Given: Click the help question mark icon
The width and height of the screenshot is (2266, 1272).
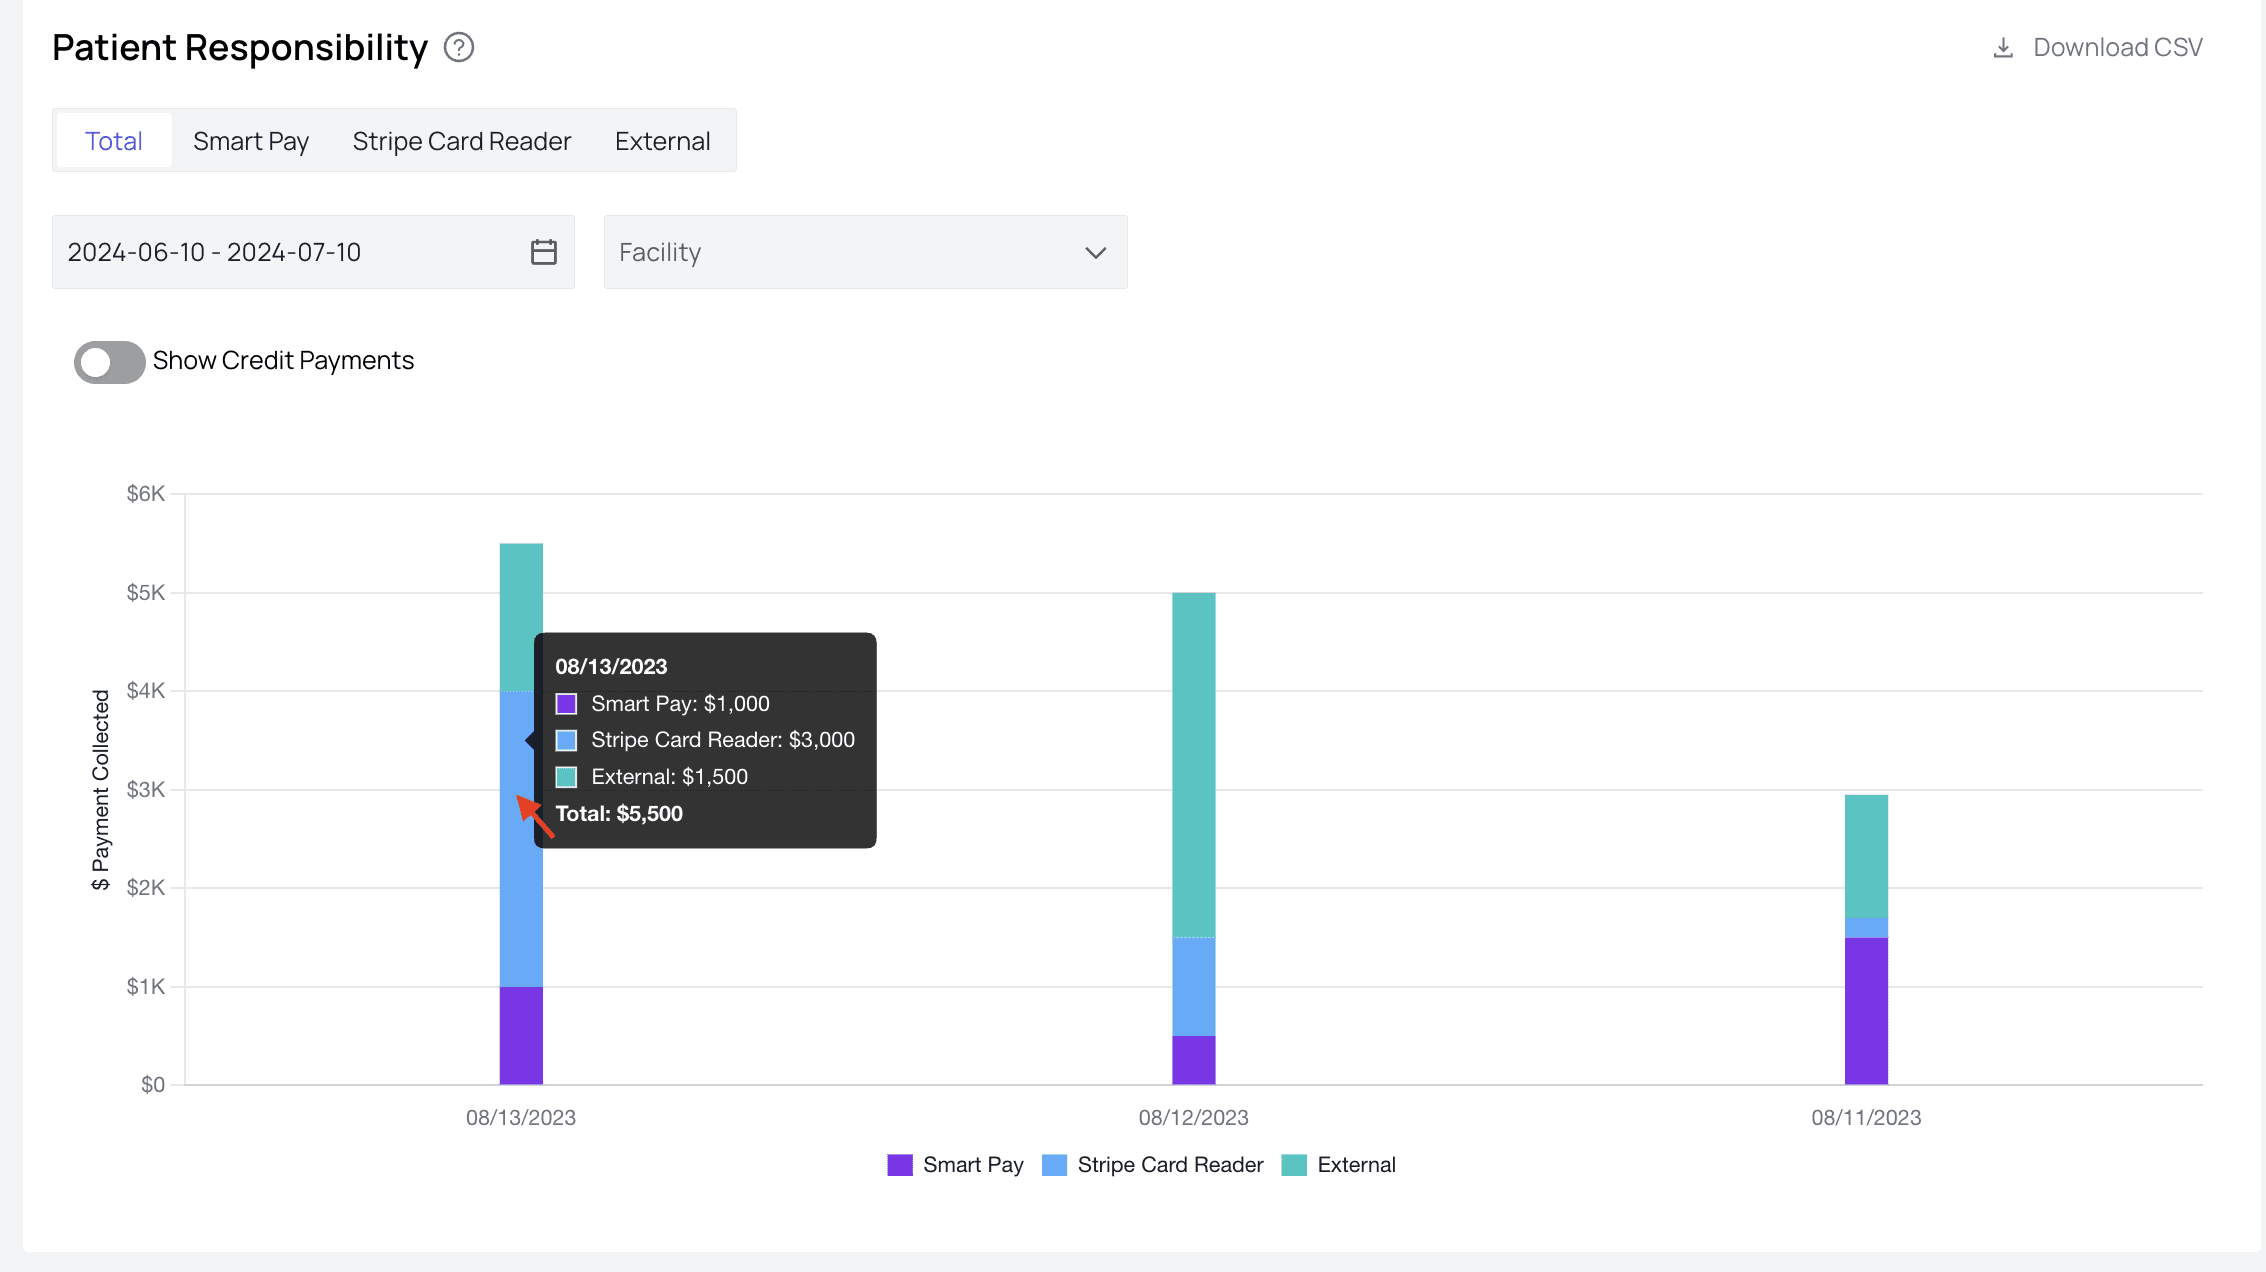Looking at the screenshot, I should (459, 48).
